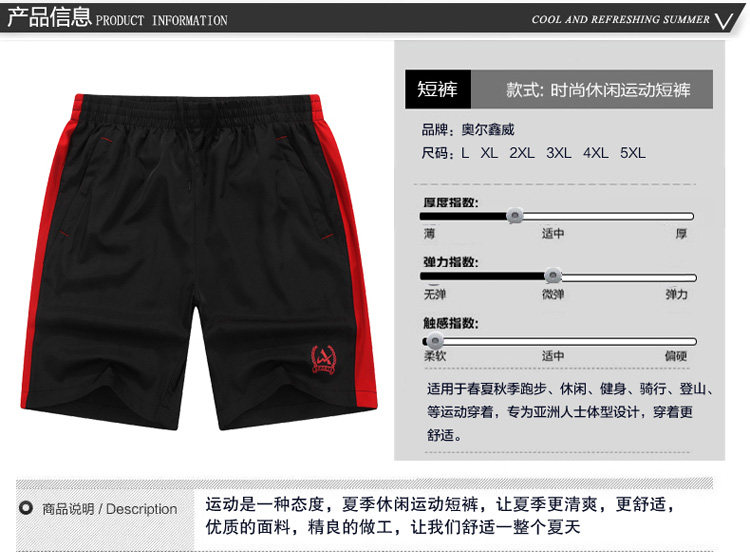Click the 厚 end label on thickness scale
The image size is (750, 552).
[x=681, y=233]
